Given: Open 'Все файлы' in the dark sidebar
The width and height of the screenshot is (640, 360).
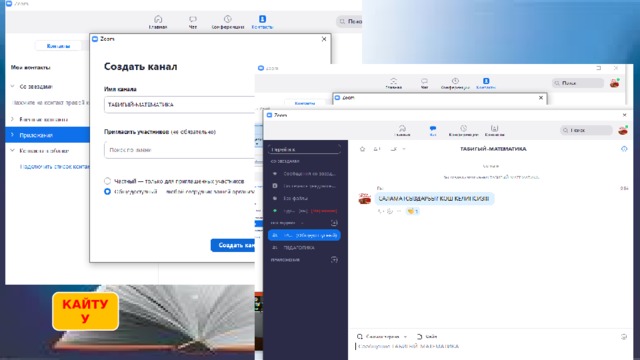Looking at the screenshot, I should (x=304, y=198).
